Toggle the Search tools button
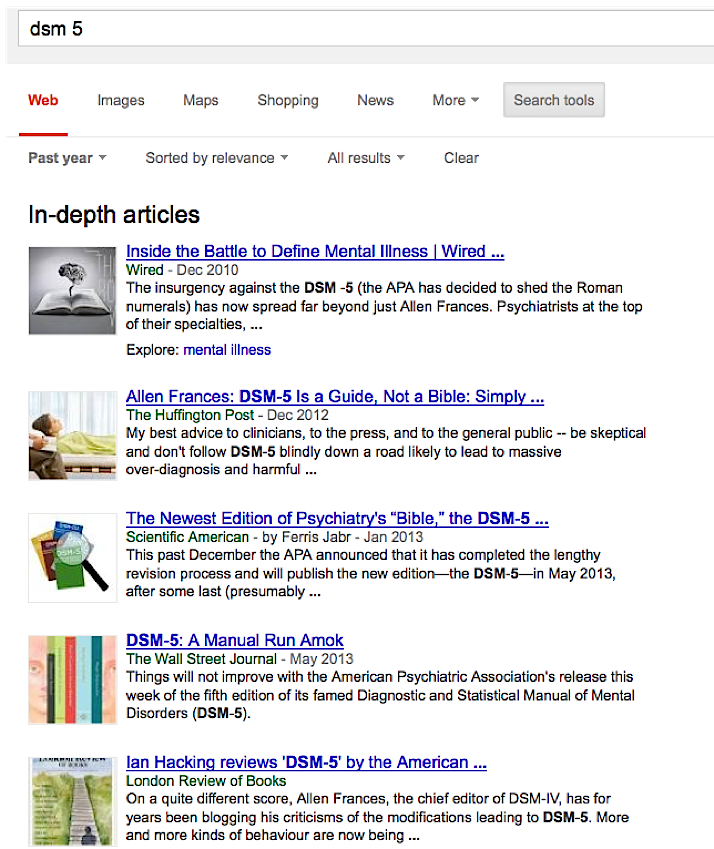Screen dimensions: 714x849 pyautogui.click(x=554, y=100)
